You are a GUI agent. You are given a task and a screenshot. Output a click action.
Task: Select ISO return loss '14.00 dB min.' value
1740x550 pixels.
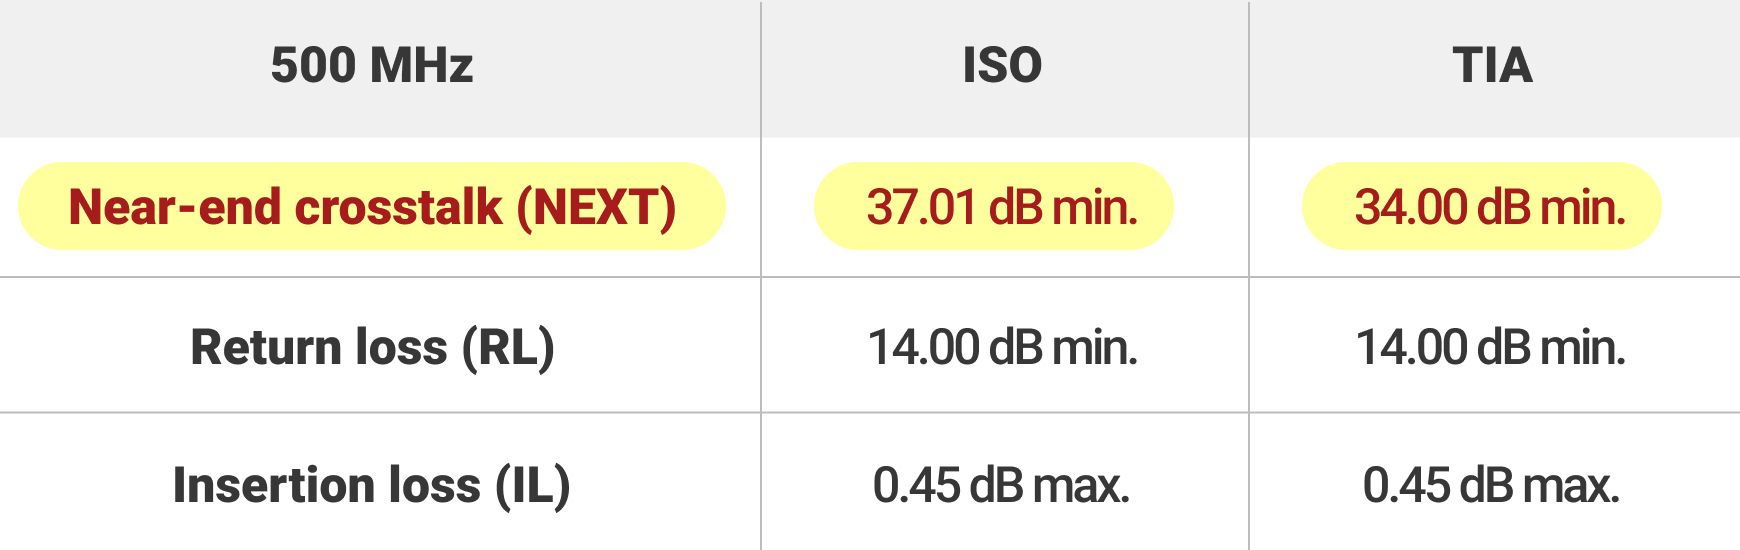tap(1002, 347)
